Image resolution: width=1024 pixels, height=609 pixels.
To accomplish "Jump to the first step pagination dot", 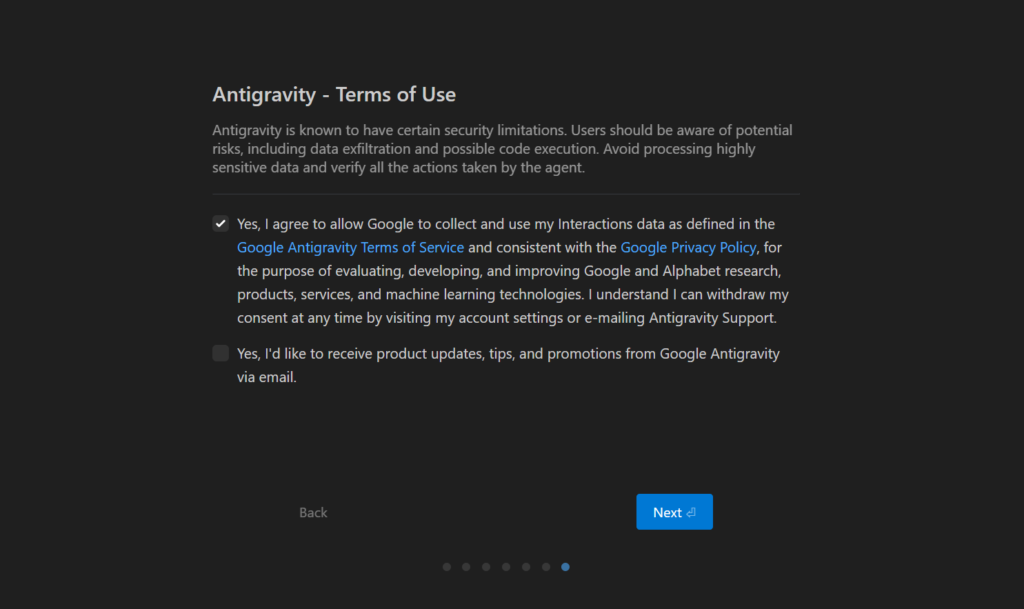I will click(447, 567).
